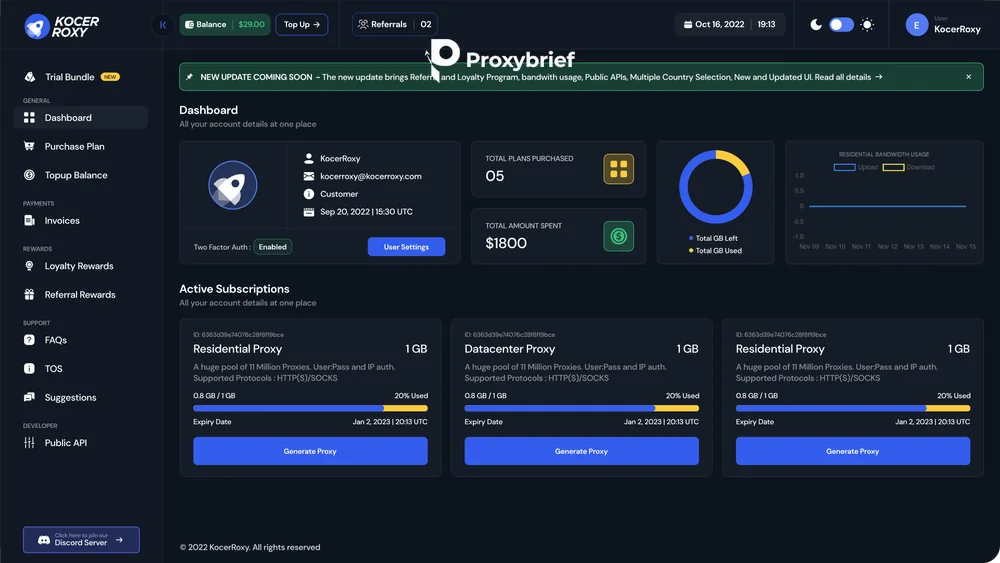Toggle Total GB Left legend item
This screenshot has height=563, width=1000.
click(x=713, y=238)
